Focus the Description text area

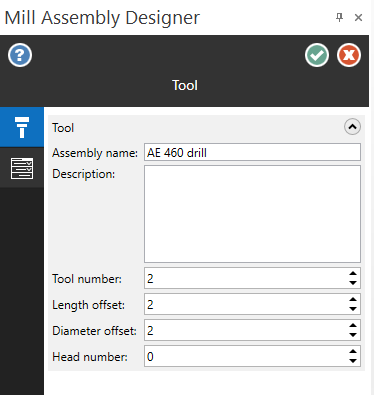252,214
